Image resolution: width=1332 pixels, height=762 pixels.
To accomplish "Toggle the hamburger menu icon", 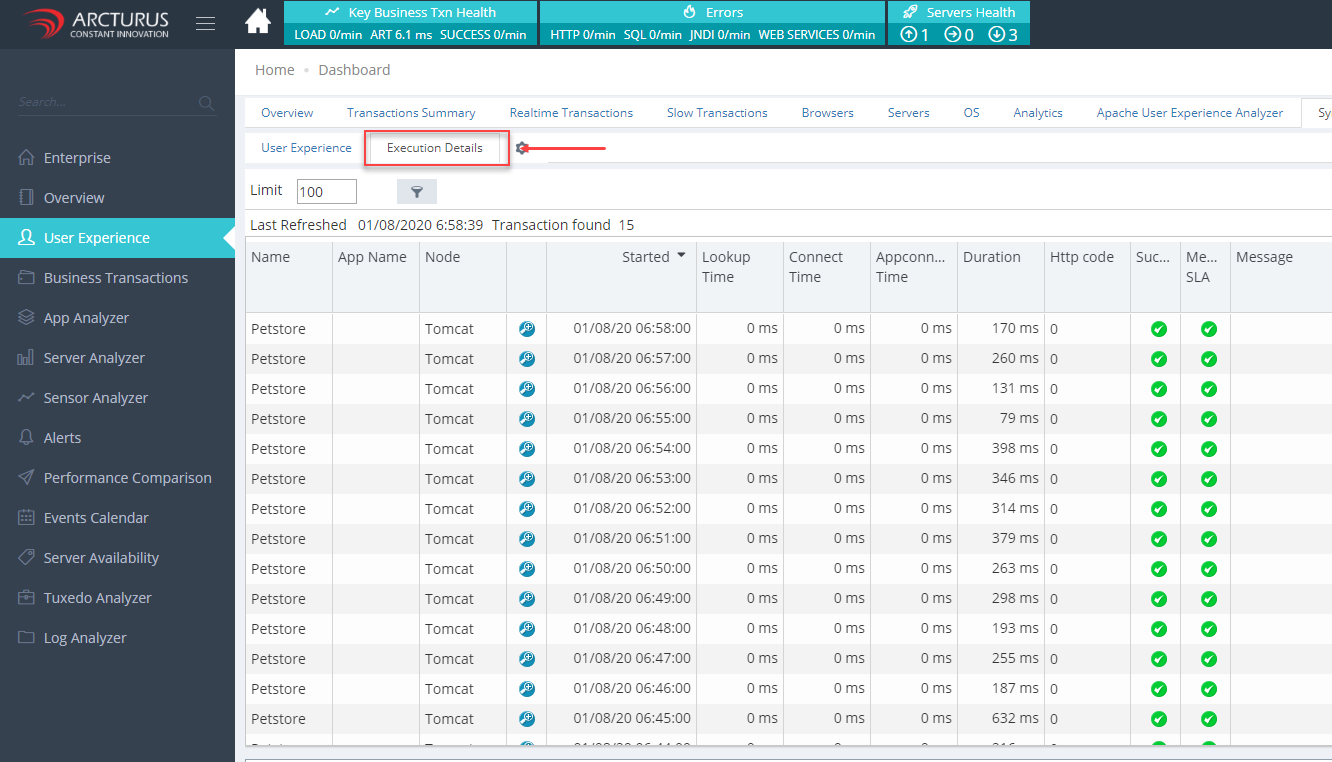I will (x=205, y=24).
